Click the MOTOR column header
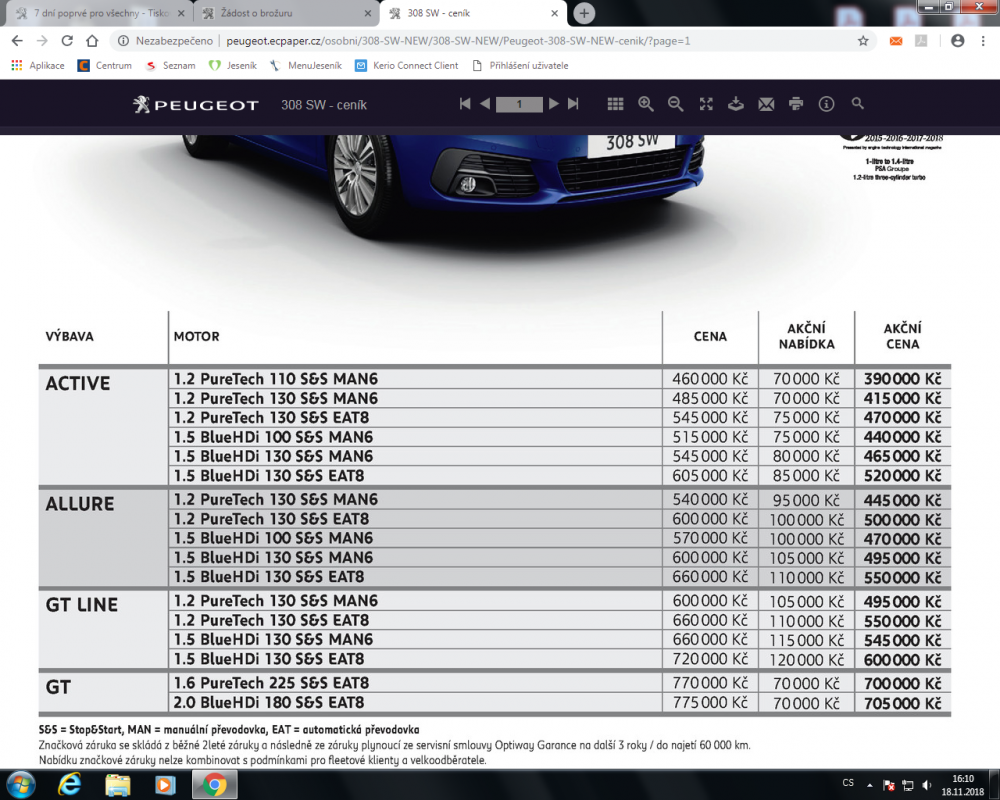Viewport: 1000px width, 800px height. 196,336
